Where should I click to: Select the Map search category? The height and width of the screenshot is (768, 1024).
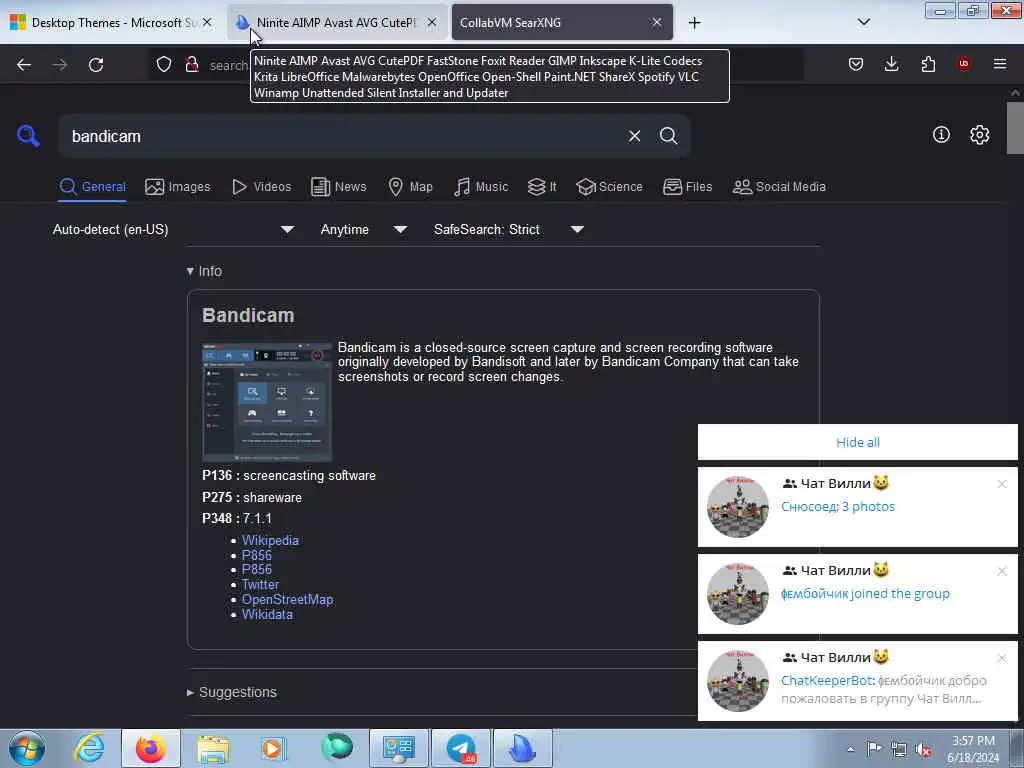(x=410, y=187)
